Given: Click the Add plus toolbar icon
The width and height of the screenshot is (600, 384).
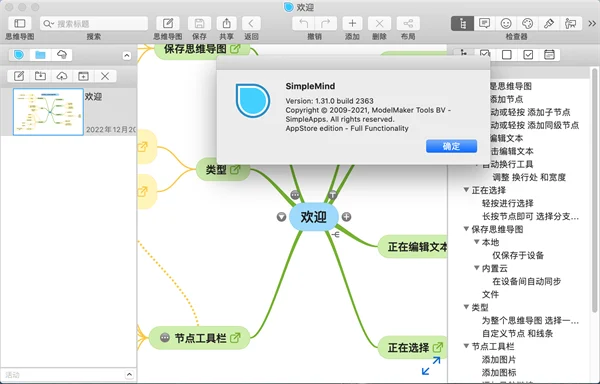Looking at the screenshot, I should (x=352, y=24).
